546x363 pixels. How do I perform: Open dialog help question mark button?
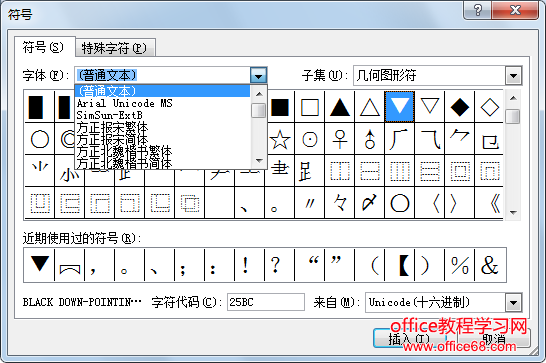coord(478,10)
